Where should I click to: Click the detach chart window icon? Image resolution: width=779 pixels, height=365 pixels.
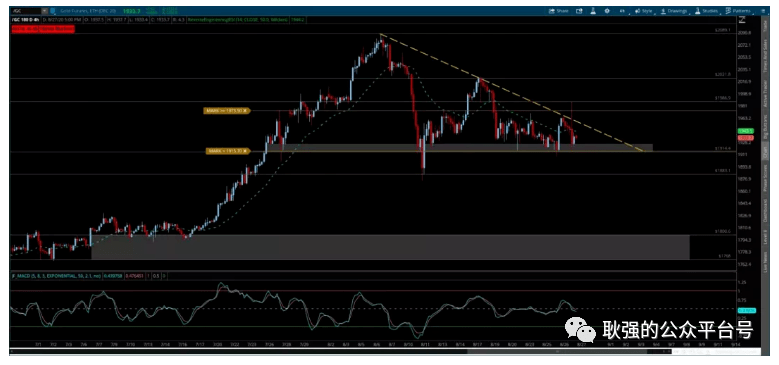[579, 10]
